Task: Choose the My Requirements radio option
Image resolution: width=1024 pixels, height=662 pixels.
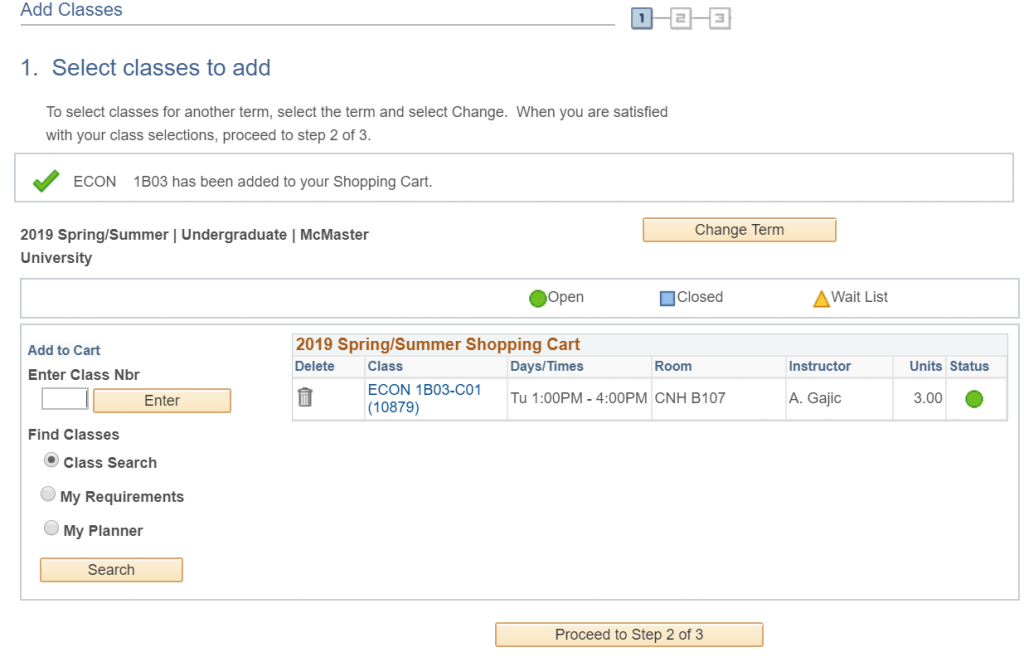Action: point(48,495)
